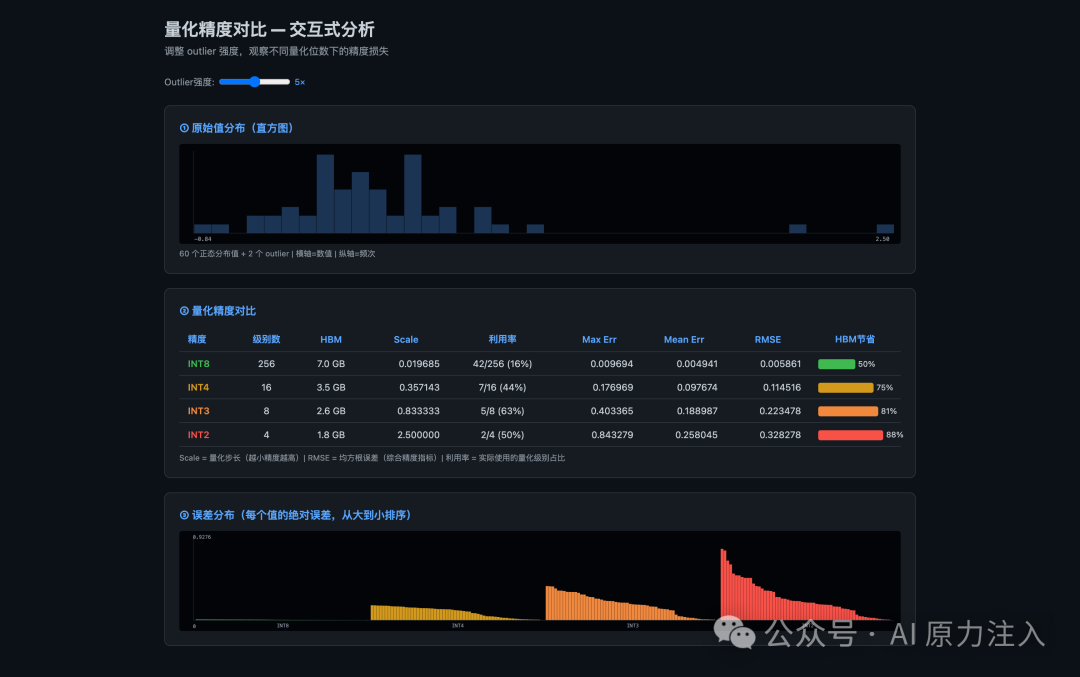Select the INT4 row label
The height and width of the screenshot is (677, 1080).
coord(198,388)
